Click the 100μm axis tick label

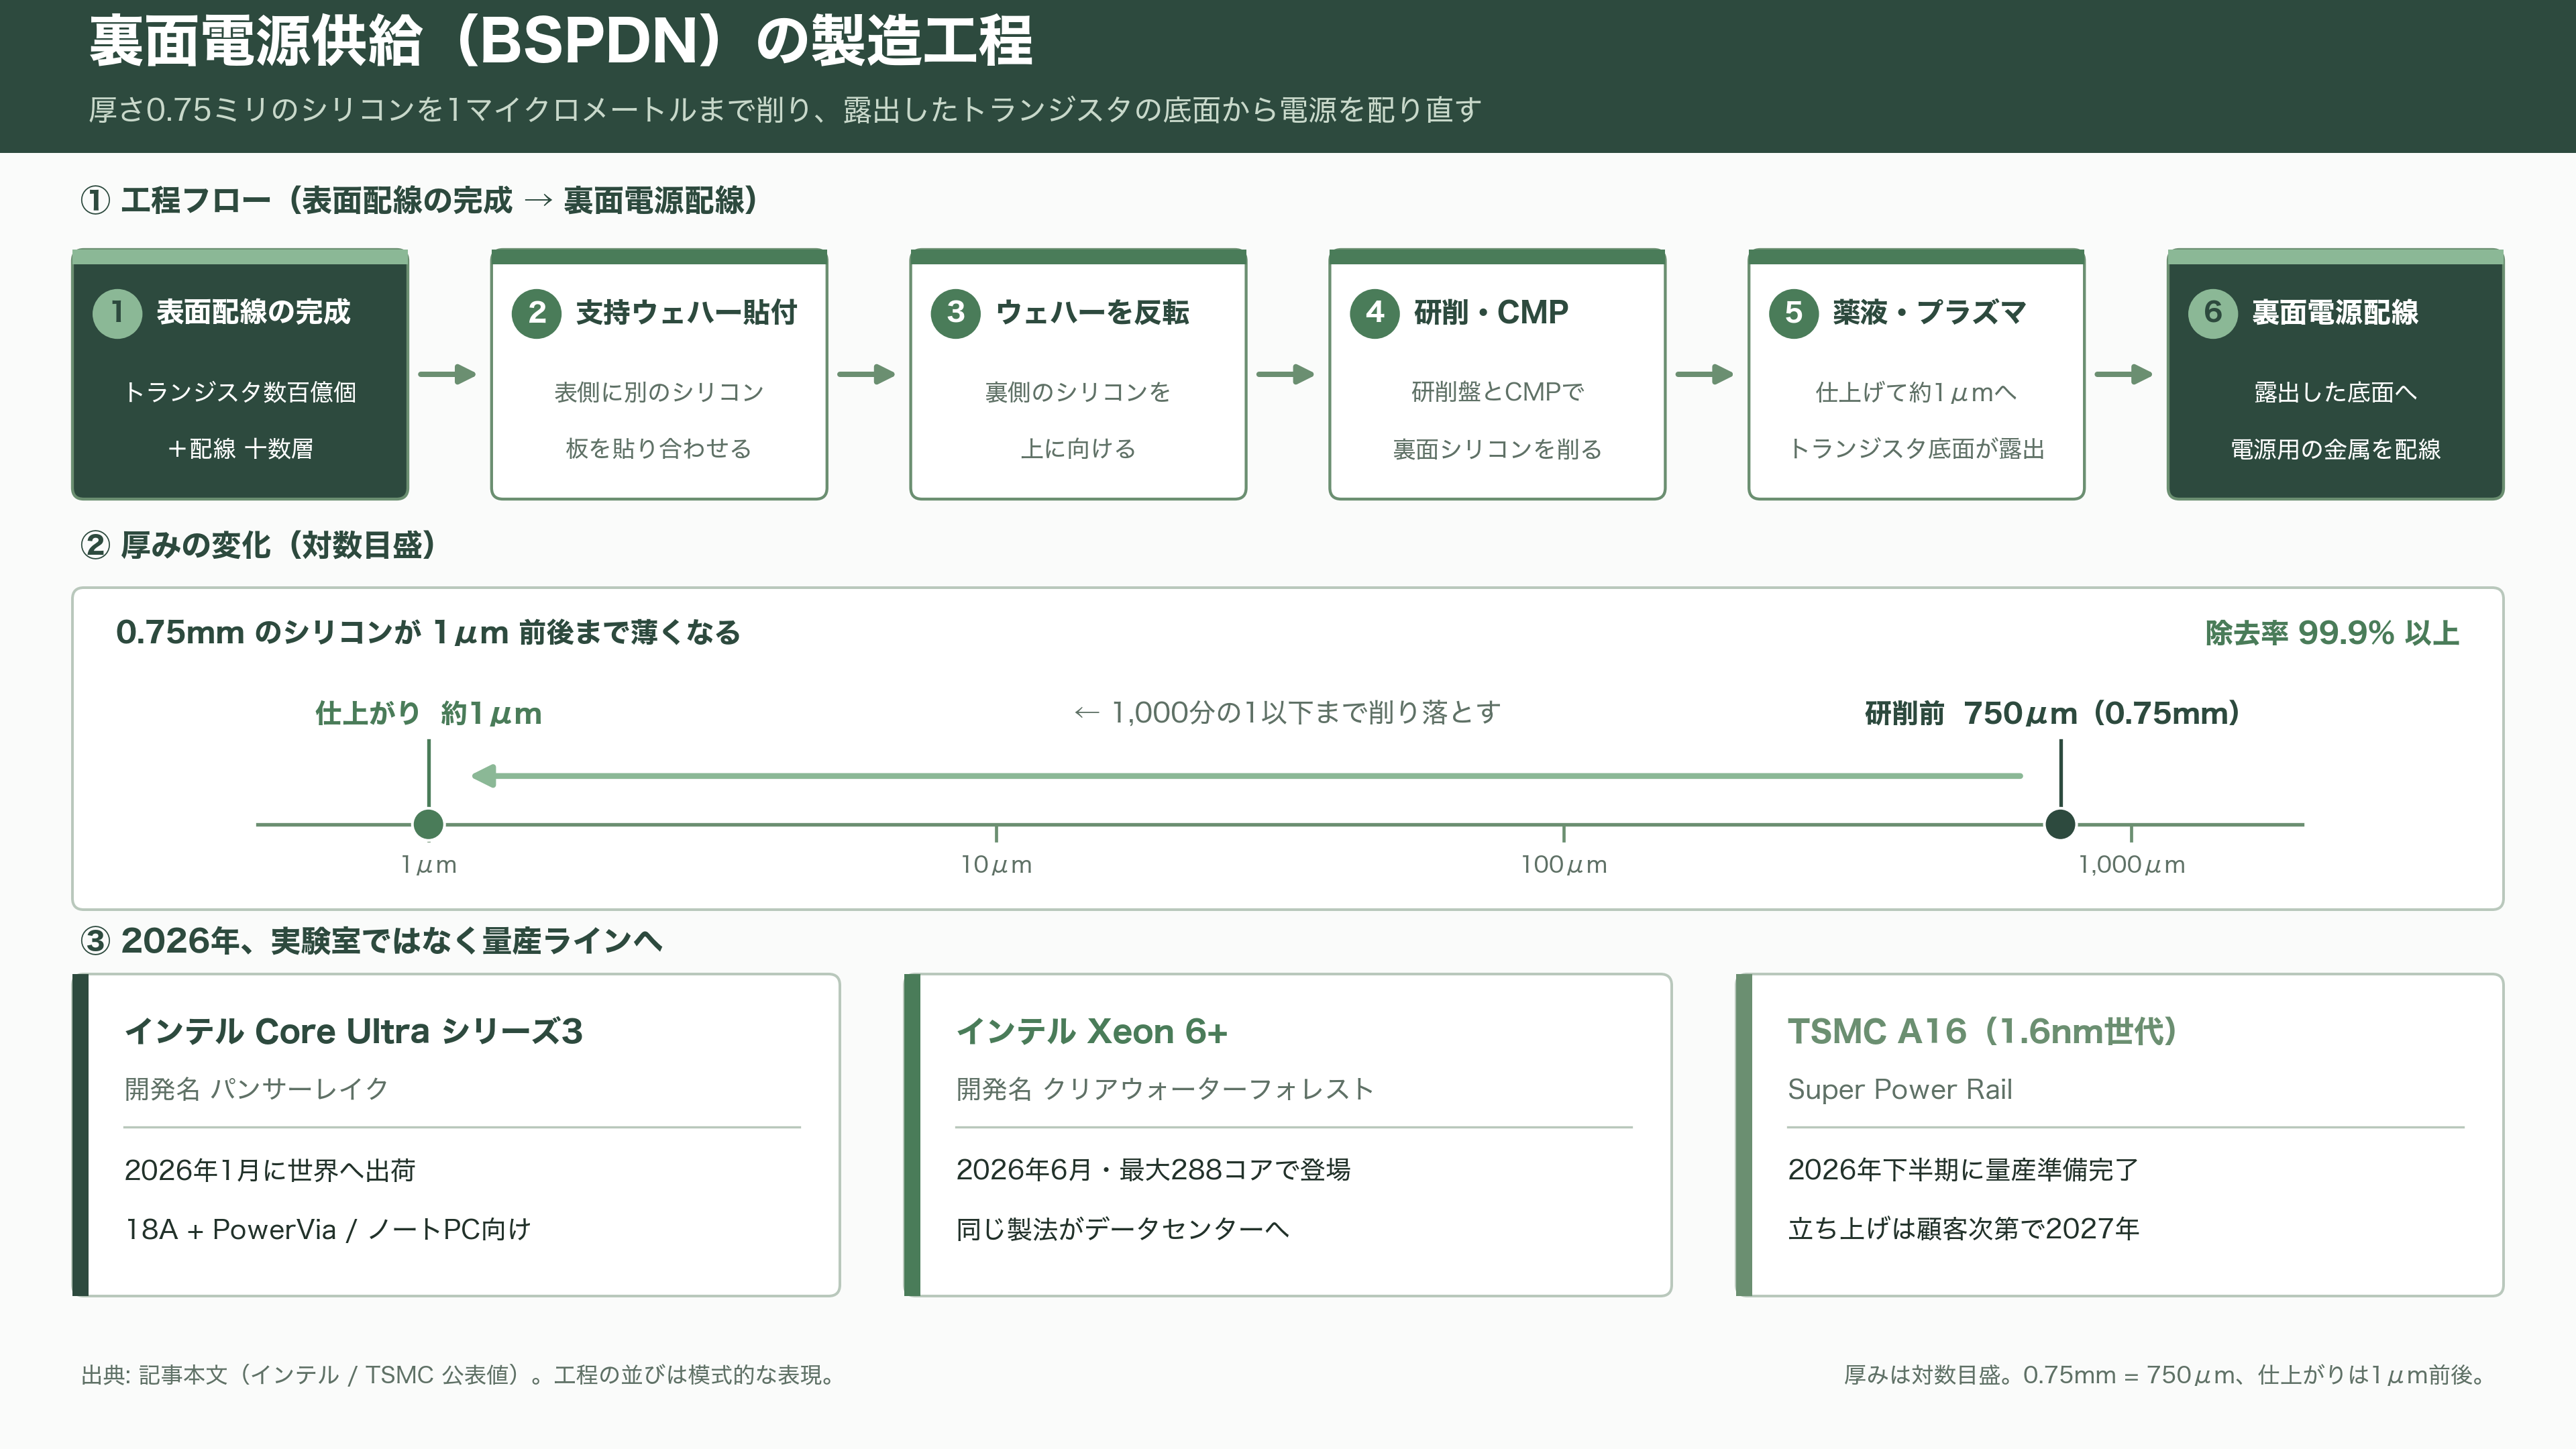coord(1564,865)
